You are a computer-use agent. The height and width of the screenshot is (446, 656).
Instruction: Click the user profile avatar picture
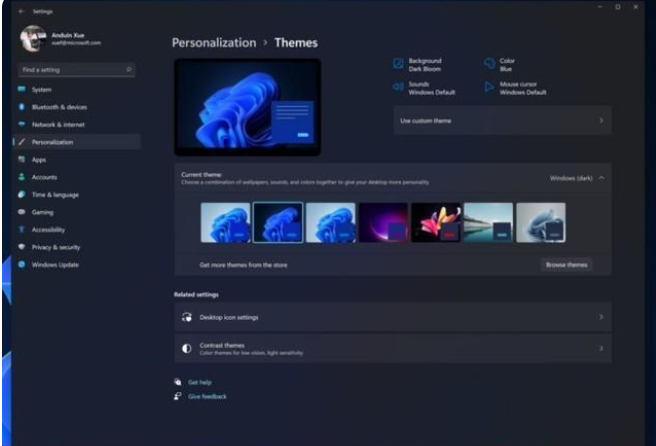(x=33, y=38)
